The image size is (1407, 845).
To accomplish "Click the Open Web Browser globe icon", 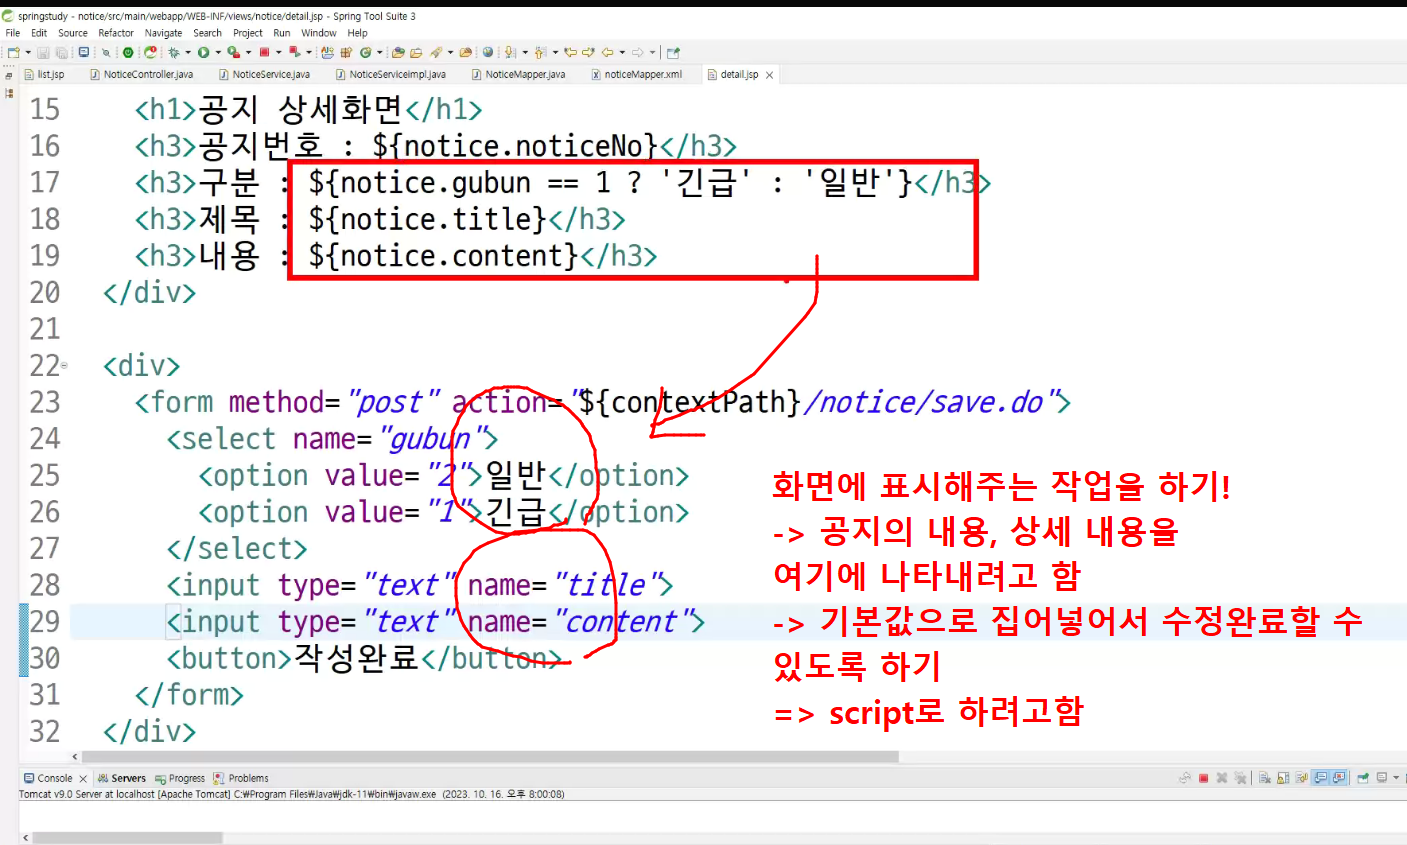I will coord(488,52).
